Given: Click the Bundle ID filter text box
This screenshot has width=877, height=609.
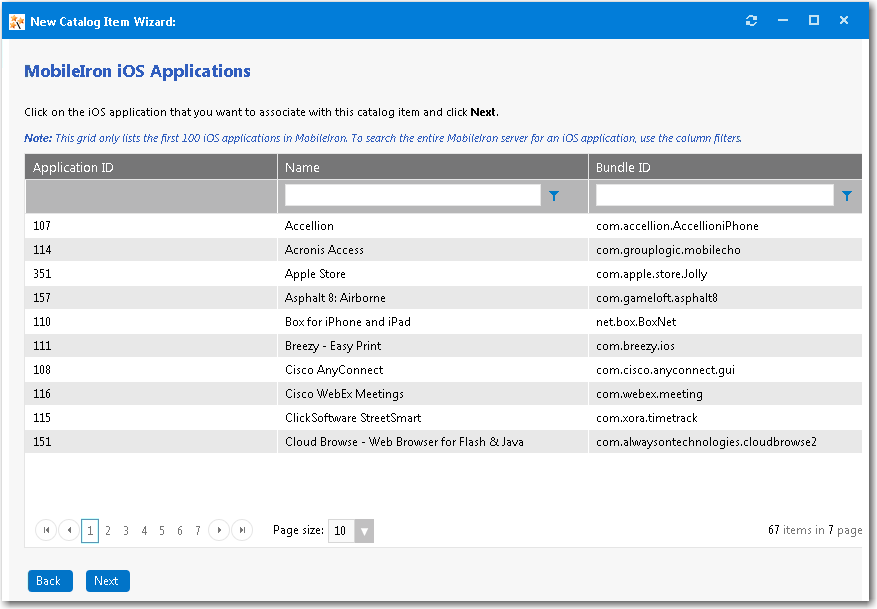Looking at the screenshot, I should [x=714, y=195].
